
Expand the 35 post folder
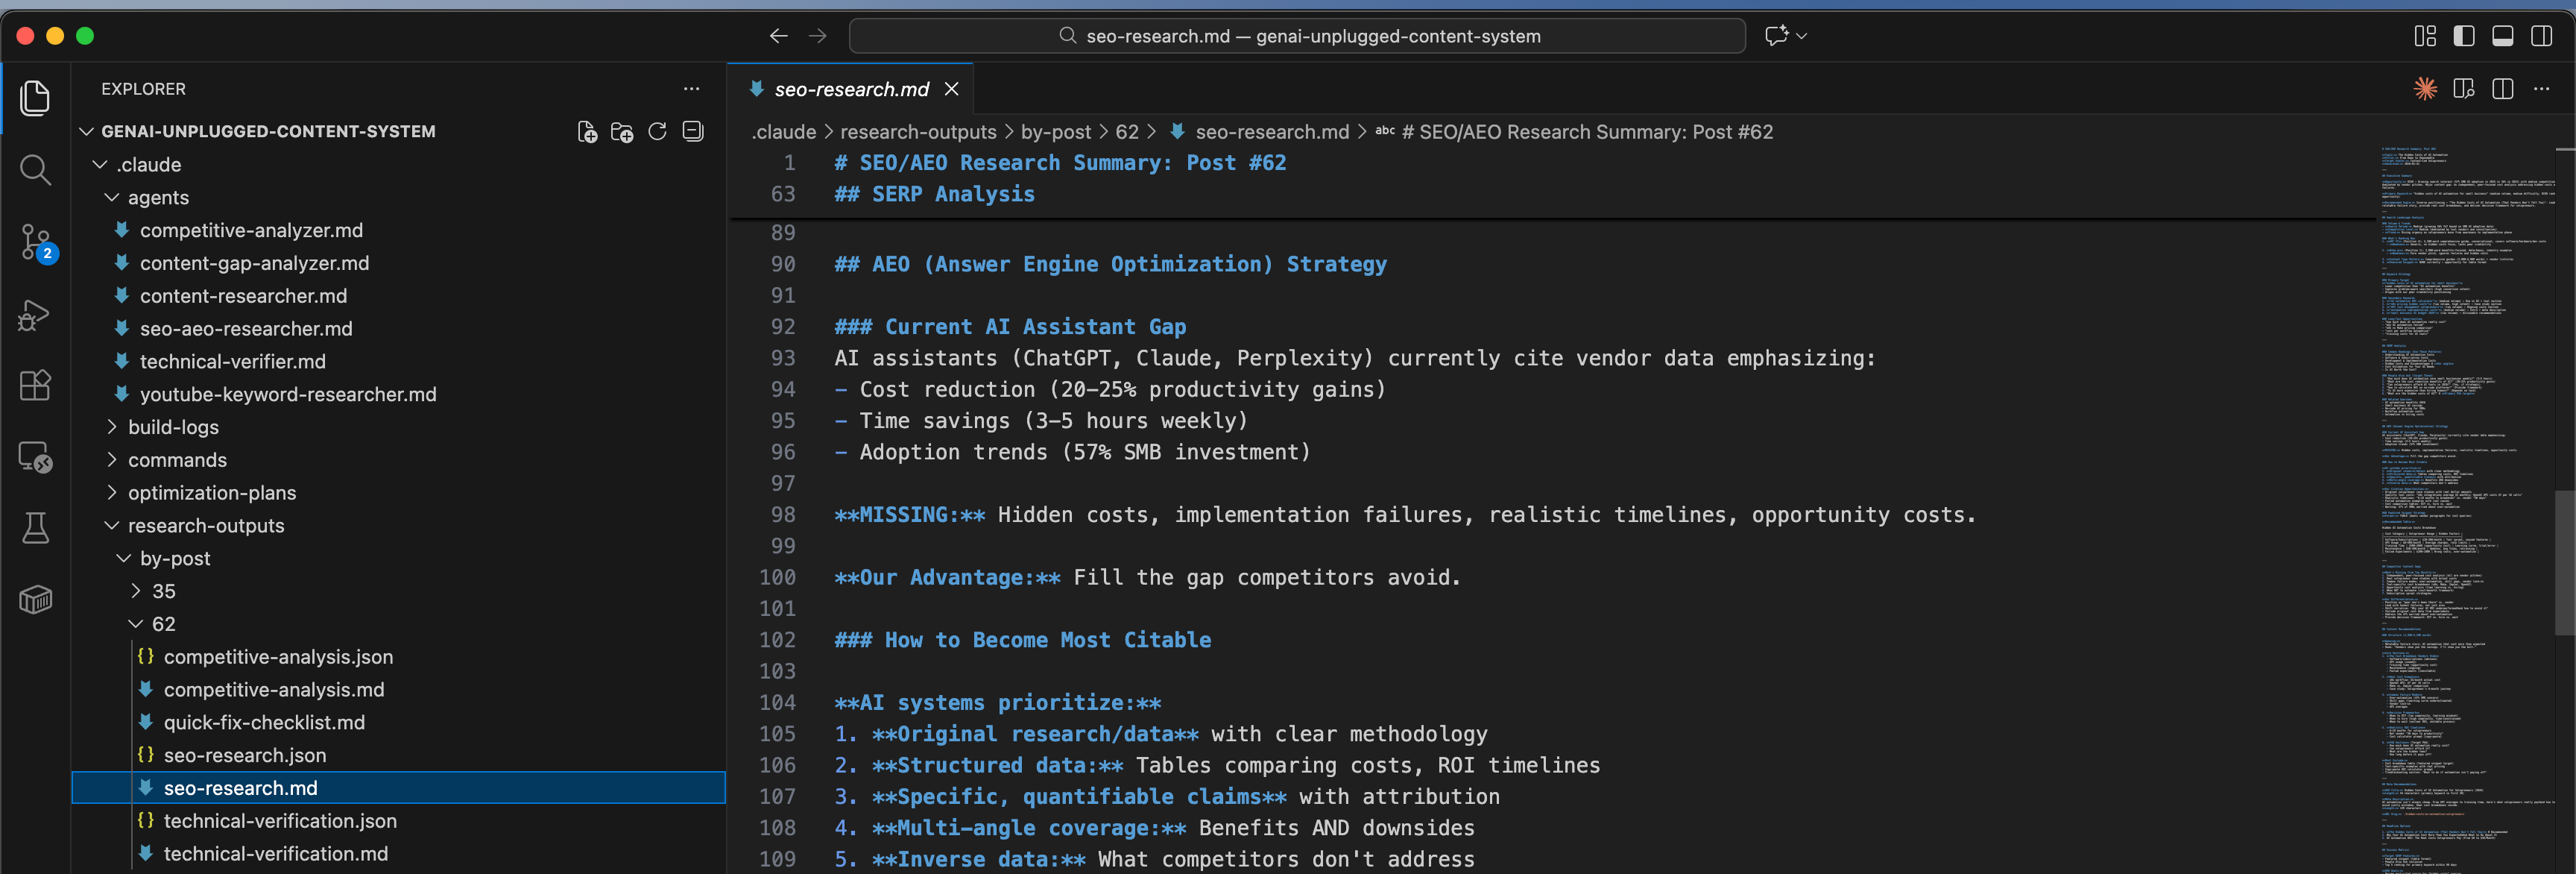click(x=163, y=591)
